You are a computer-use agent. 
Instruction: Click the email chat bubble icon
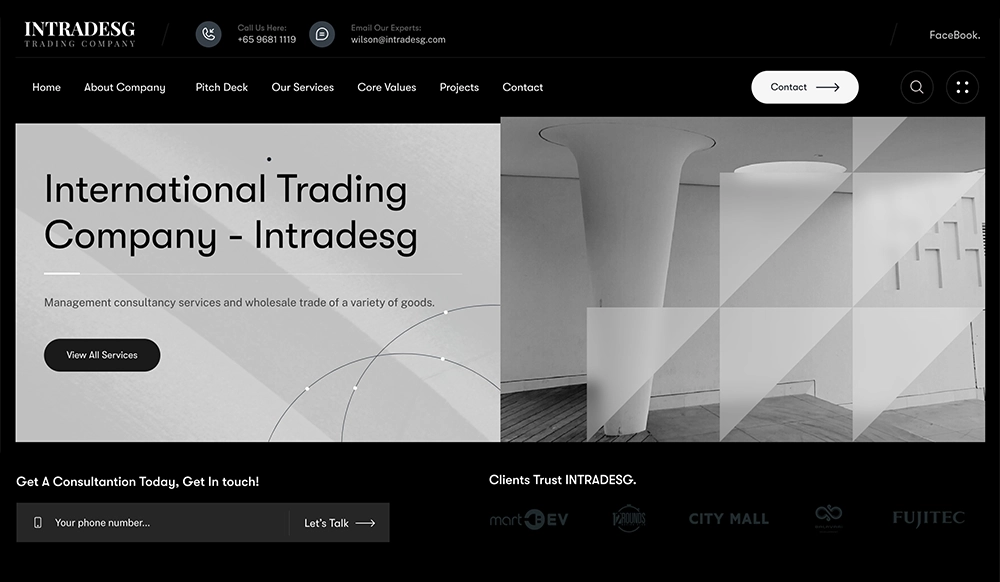pyautogui.click(x=322, y=34)
